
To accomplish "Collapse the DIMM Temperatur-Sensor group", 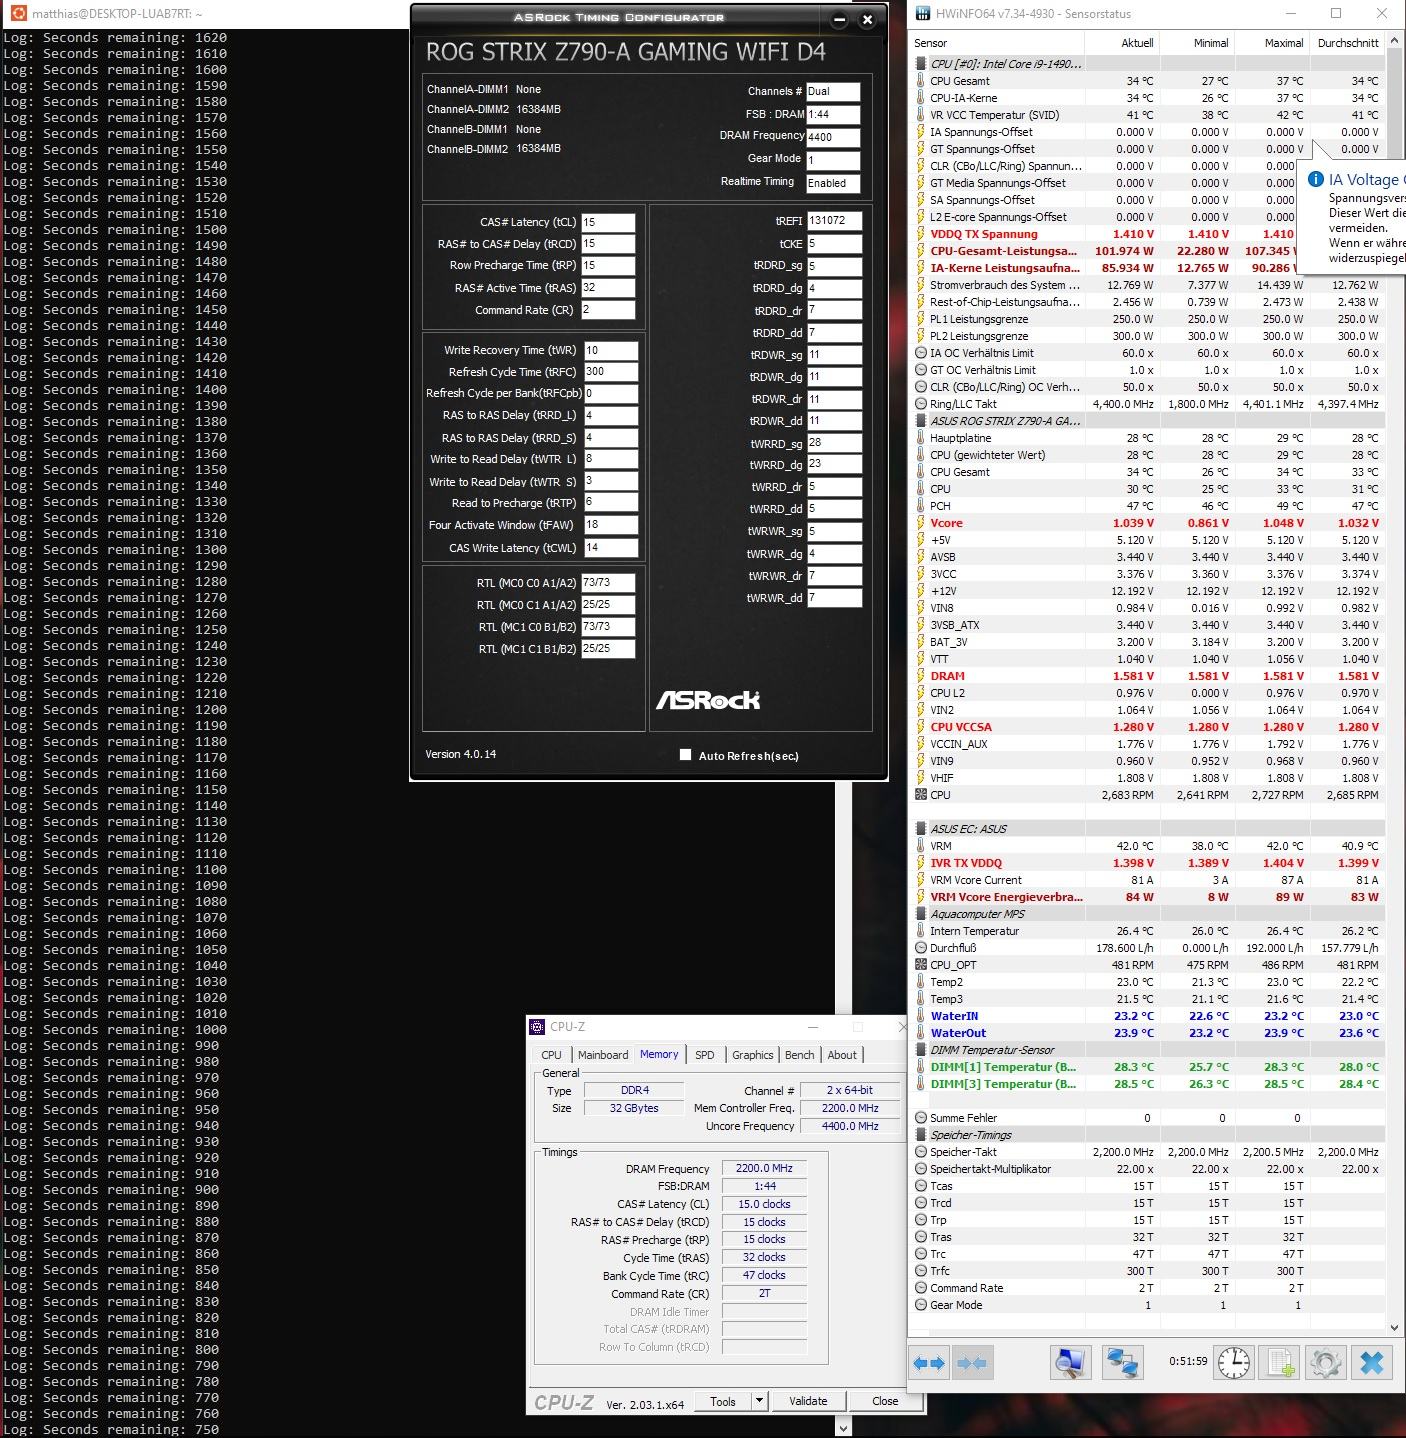I will [x=921, y=1050].
